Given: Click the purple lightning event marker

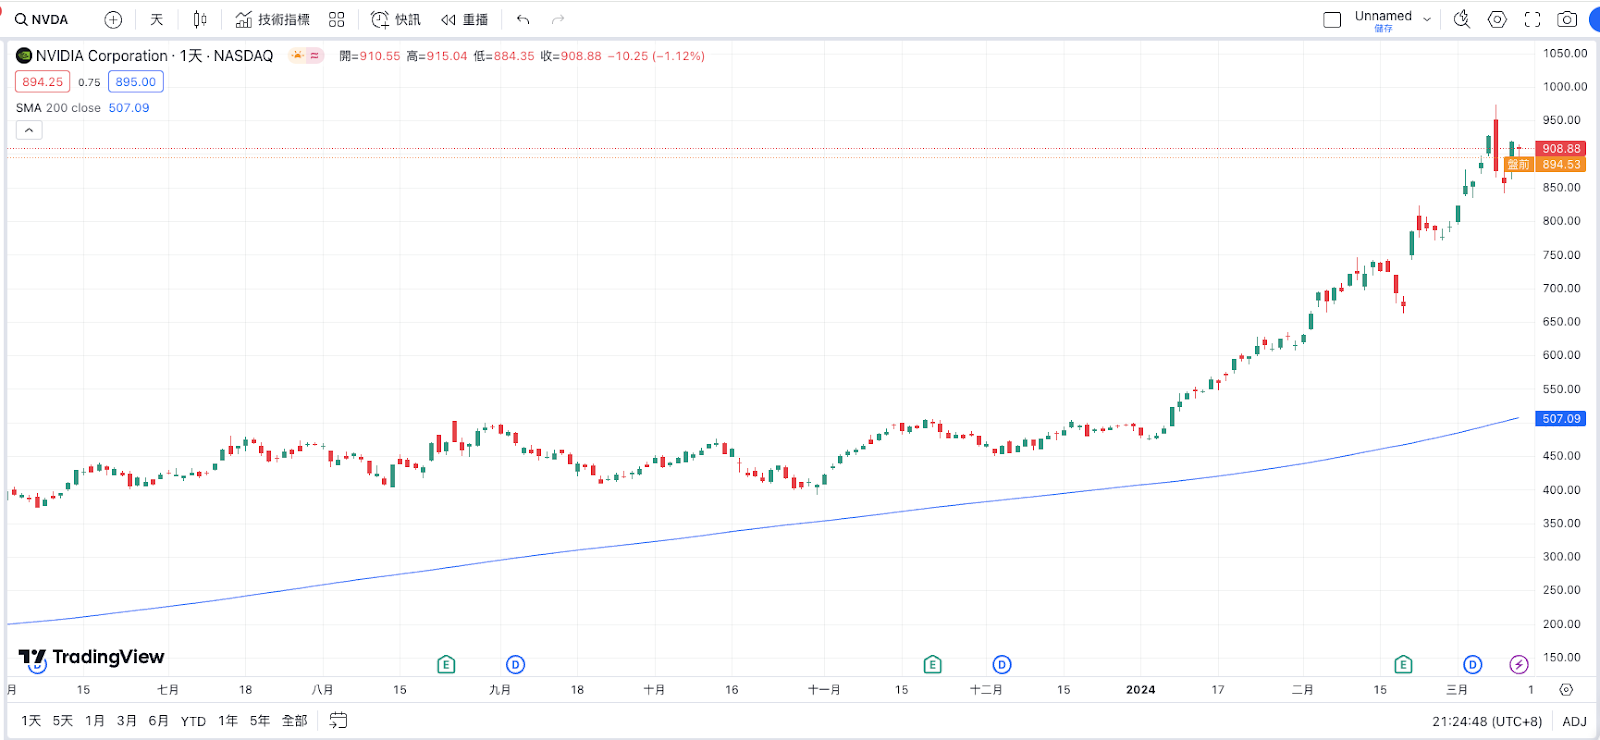Looking at the screenshot, I should point(1519,664).
